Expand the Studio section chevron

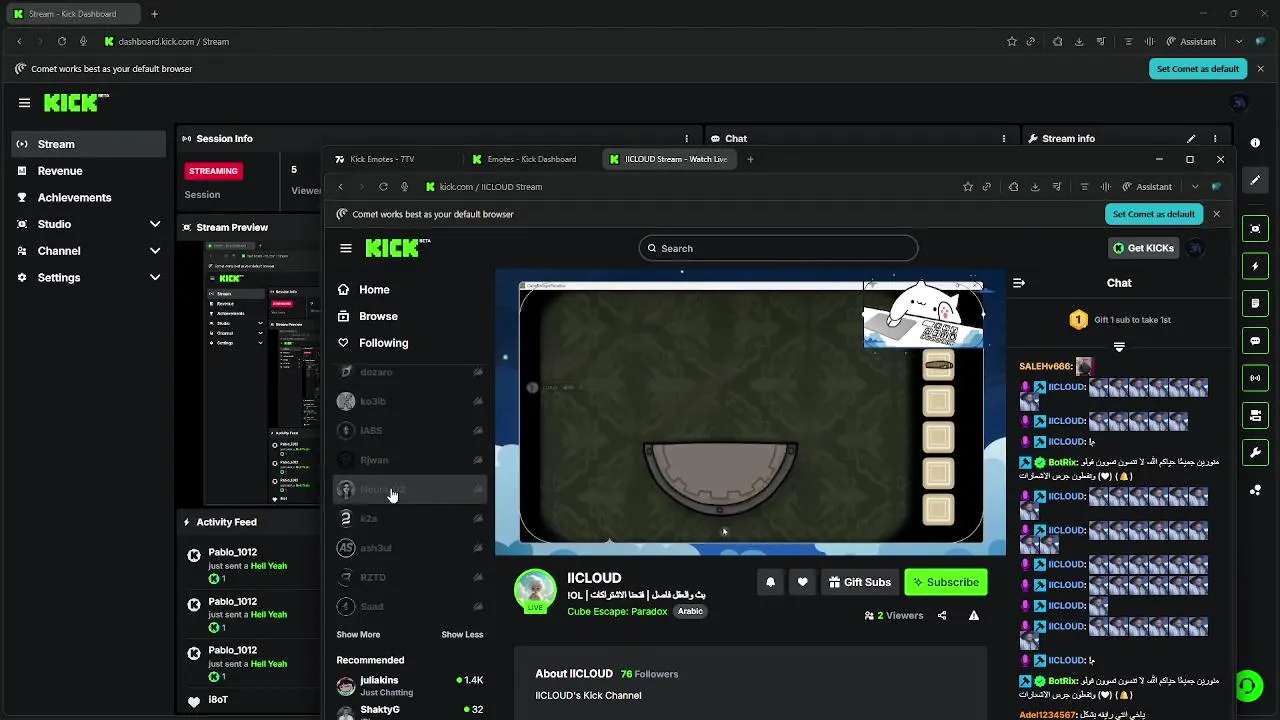(x=155, y=224)
